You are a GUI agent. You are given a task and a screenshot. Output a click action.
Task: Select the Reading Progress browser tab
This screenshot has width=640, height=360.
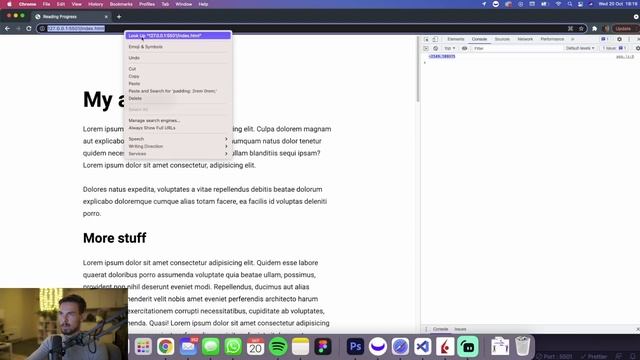(x=71, y=17)
